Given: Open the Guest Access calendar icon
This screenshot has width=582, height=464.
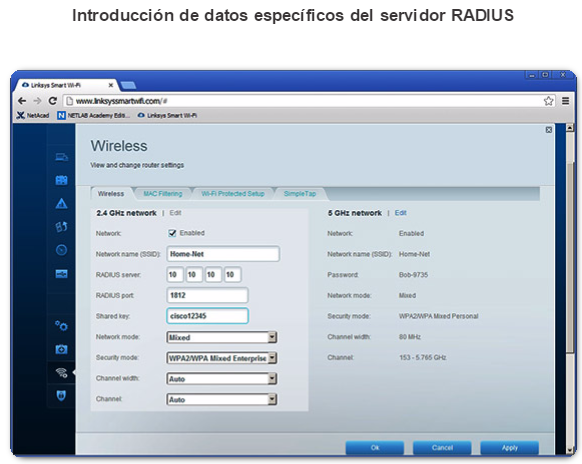Looking at the screenshot, I should [61, 180].
